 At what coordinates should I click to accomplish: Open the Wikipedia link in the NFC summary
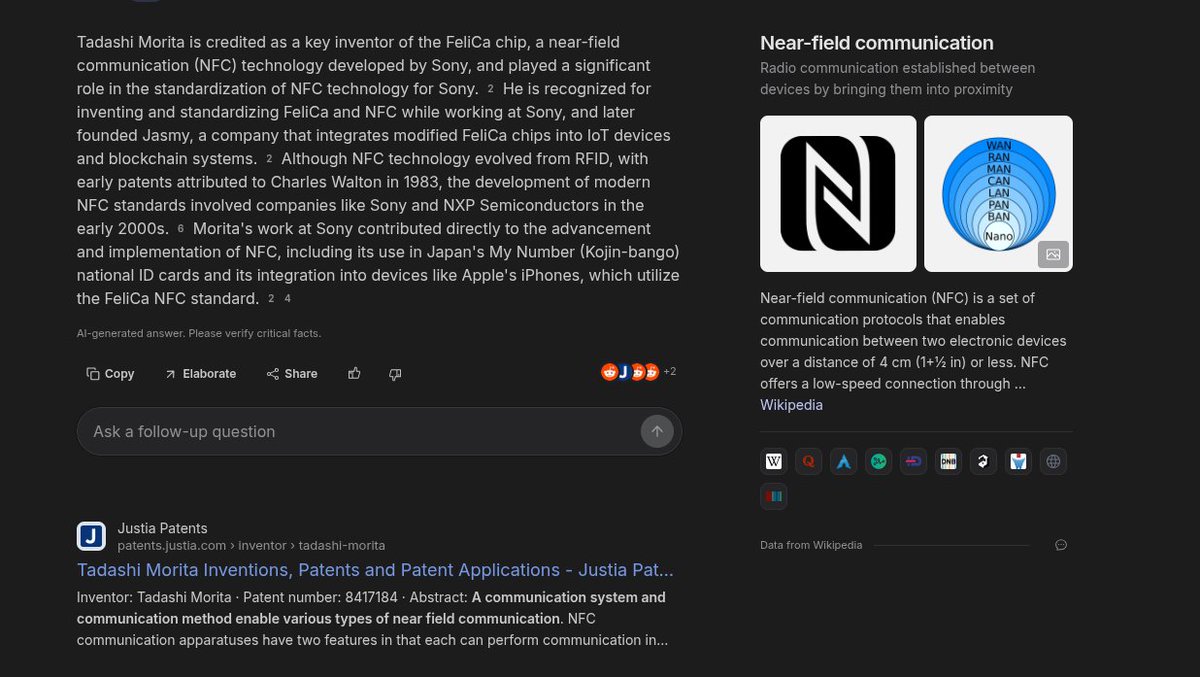(x=791, y=405)
